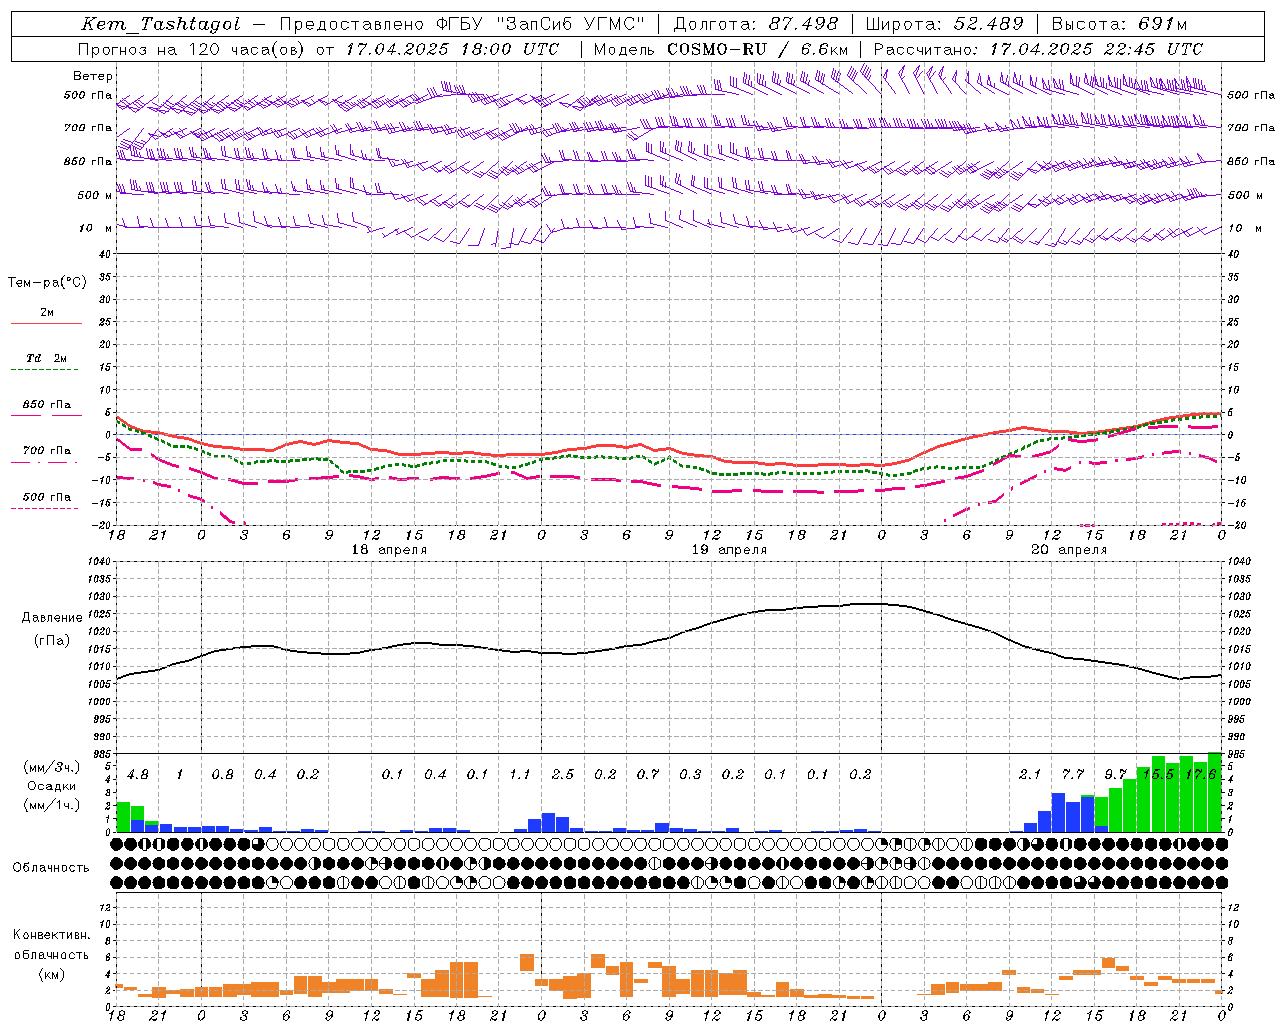Image resolution: width=1280 pixels, height=1024 pixels.
Task: Click the 0.8 precipitation total value
Action: pyautogui.click(x=222, y=775)
